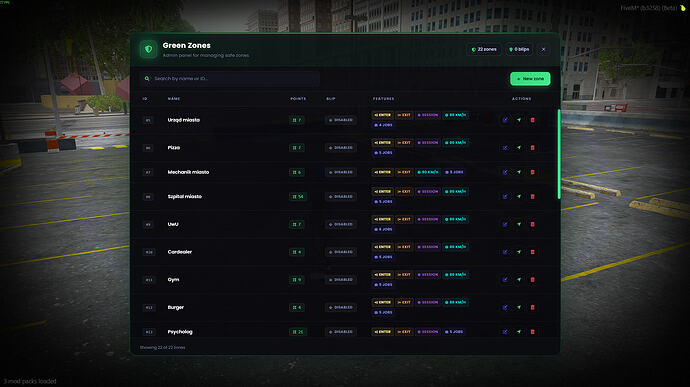Teleport to the Mechanik miasto zone
The width and height of the screenshot is (690, 387).
[519, 172]
